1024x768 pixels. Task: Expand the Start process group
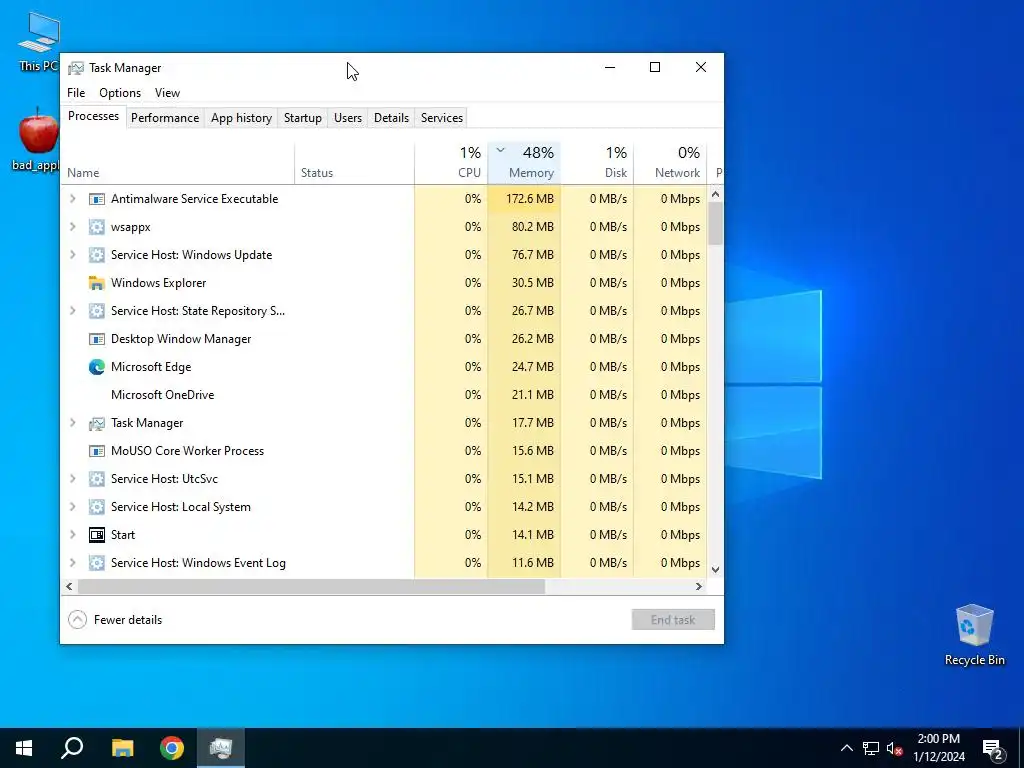72,535
